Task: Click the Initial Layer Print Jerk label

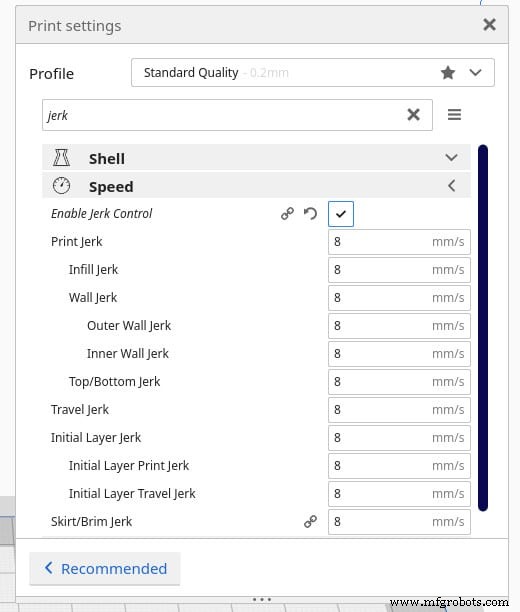Action: click(129, 466)
